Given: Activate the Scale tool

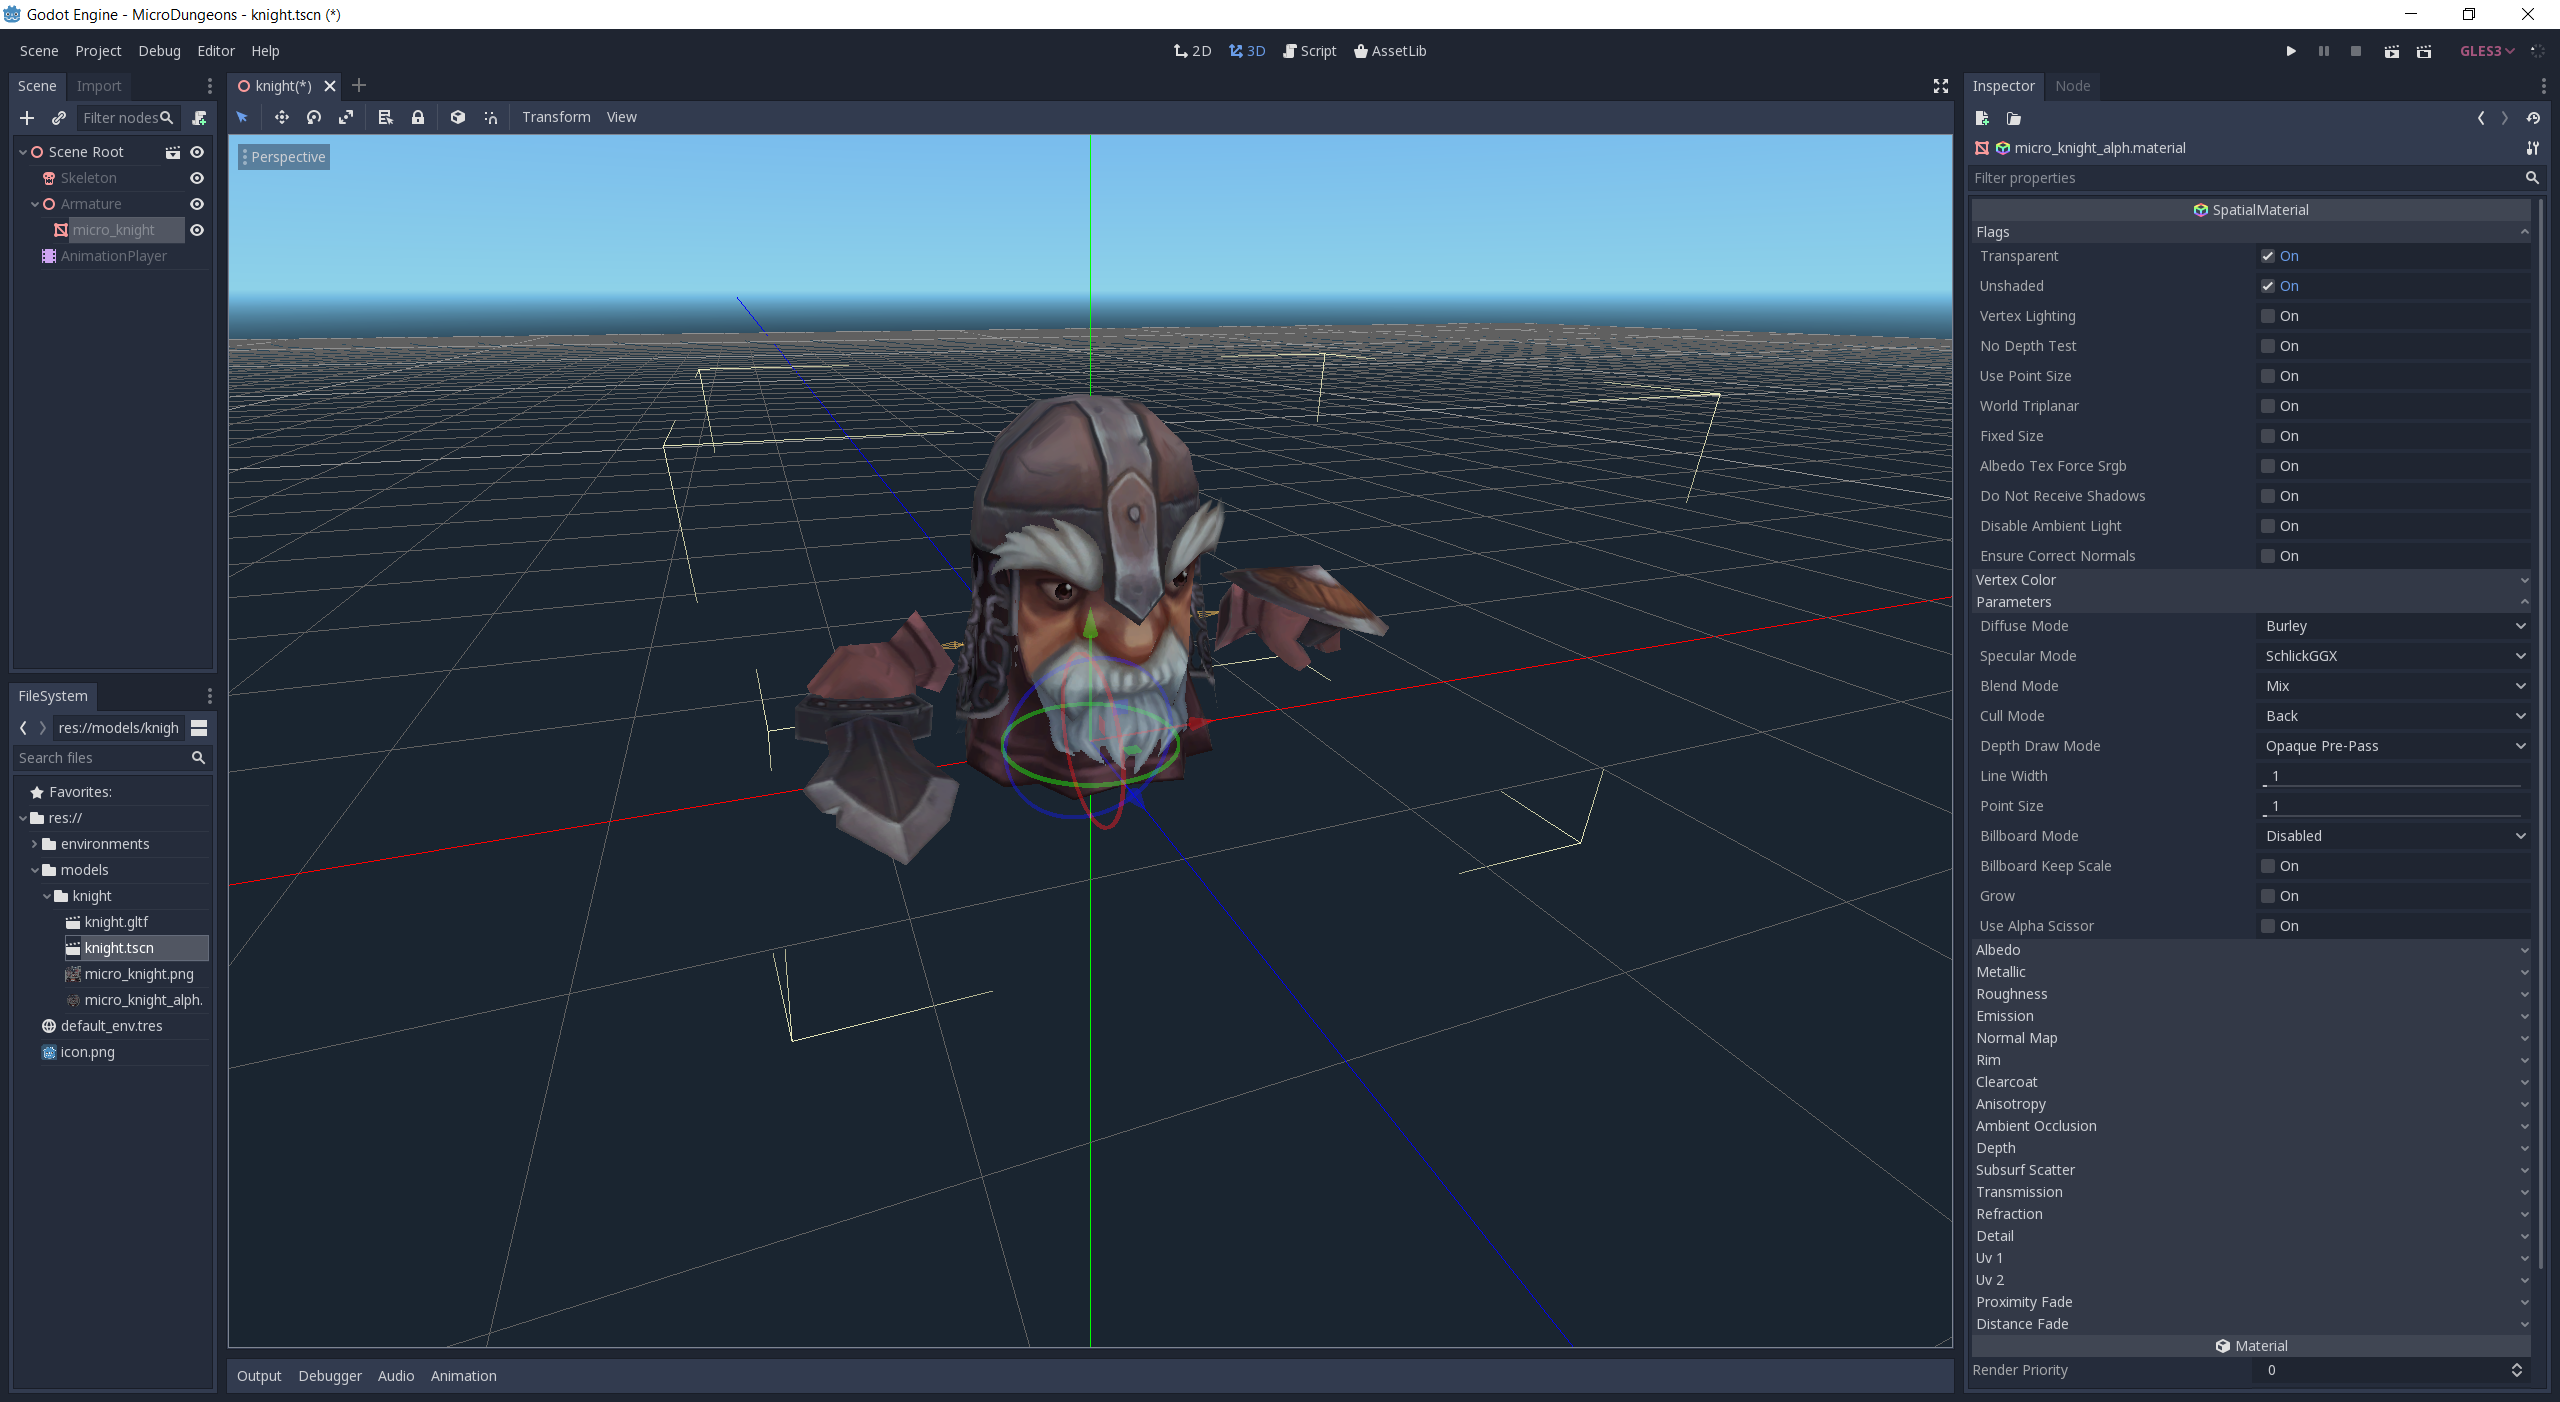Looking at the screenshot, I should coord(346,117).
